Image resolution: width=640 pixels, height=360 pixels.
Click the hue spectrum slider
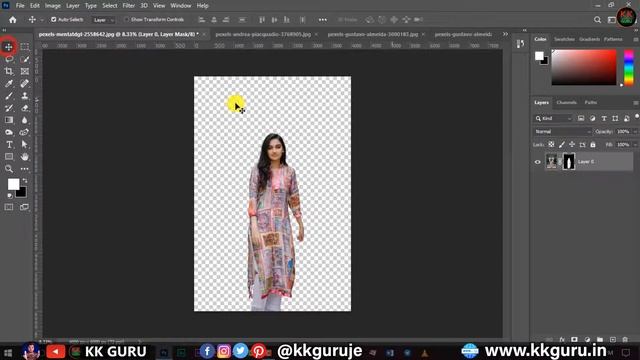click(629, 68)
